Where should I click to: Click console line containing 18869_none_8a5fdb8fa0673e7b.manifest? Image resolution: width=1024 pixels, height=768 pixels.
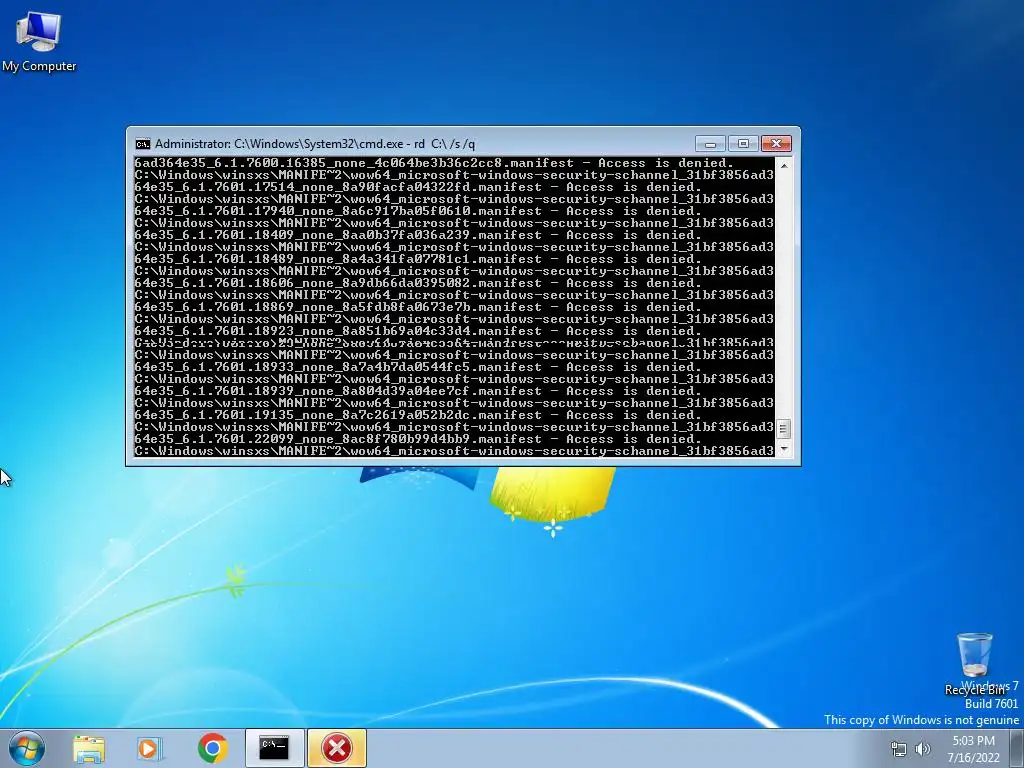click(x=418, y=308)
